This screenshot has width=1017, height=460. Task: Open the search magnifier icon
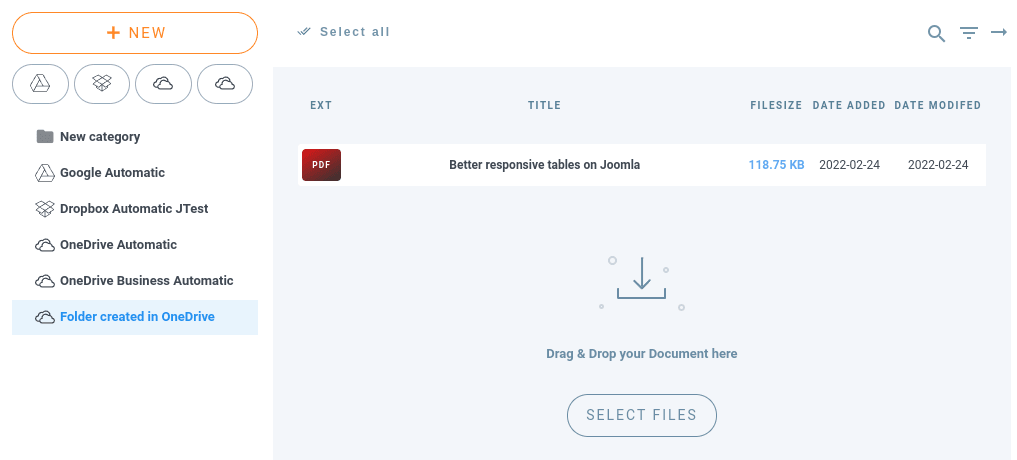click(x=936, y=33)
